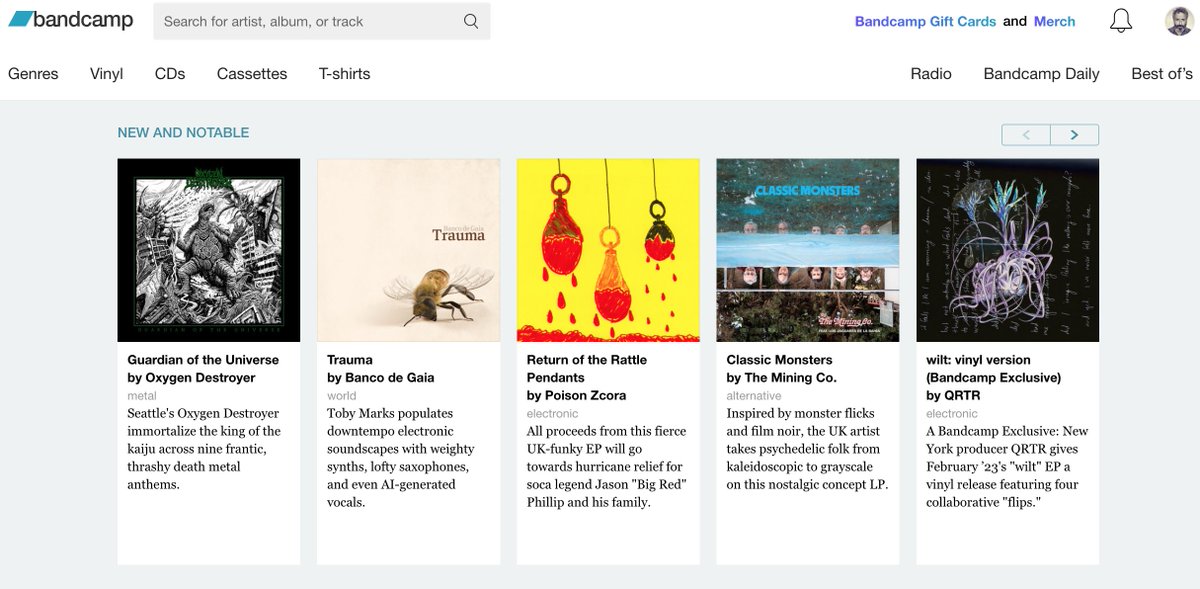Select the 'world' genre tag
Image resolution: width=1200 pixels, height=589 pixels.
coord(342,396)
